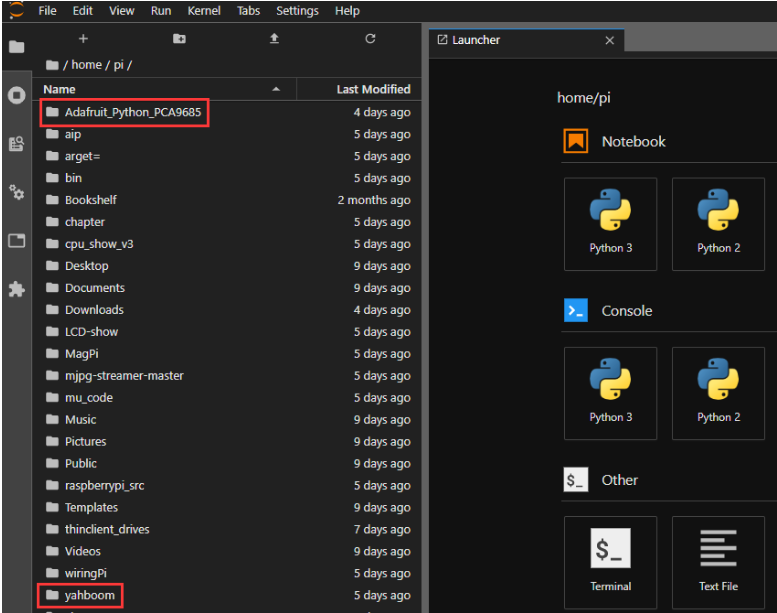
Task: Select the raspberrypi_src folder
Action: [227, 486]
